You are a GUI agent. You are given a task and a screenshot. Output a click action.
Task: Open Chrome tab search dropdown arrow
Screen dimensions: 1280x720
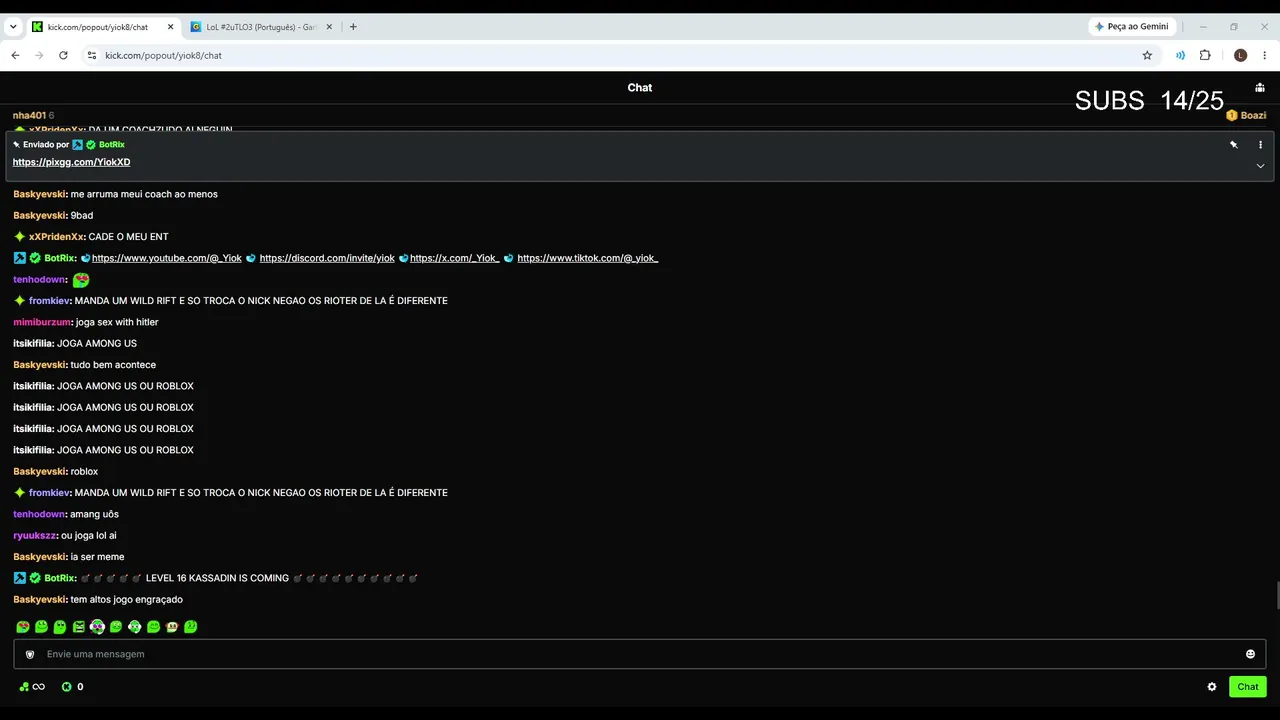click(13, 27)
